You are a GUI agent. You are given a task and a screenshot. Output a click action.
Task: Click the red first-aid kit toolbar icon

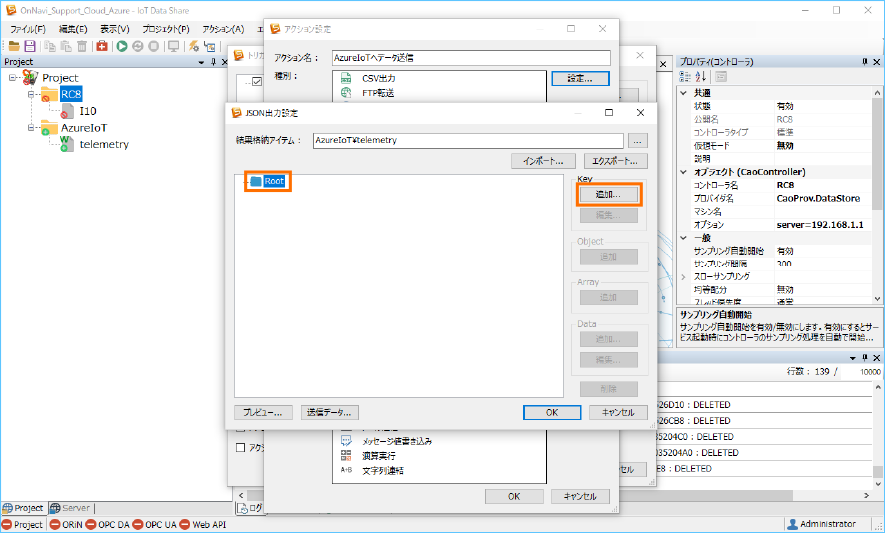(102, 46)
